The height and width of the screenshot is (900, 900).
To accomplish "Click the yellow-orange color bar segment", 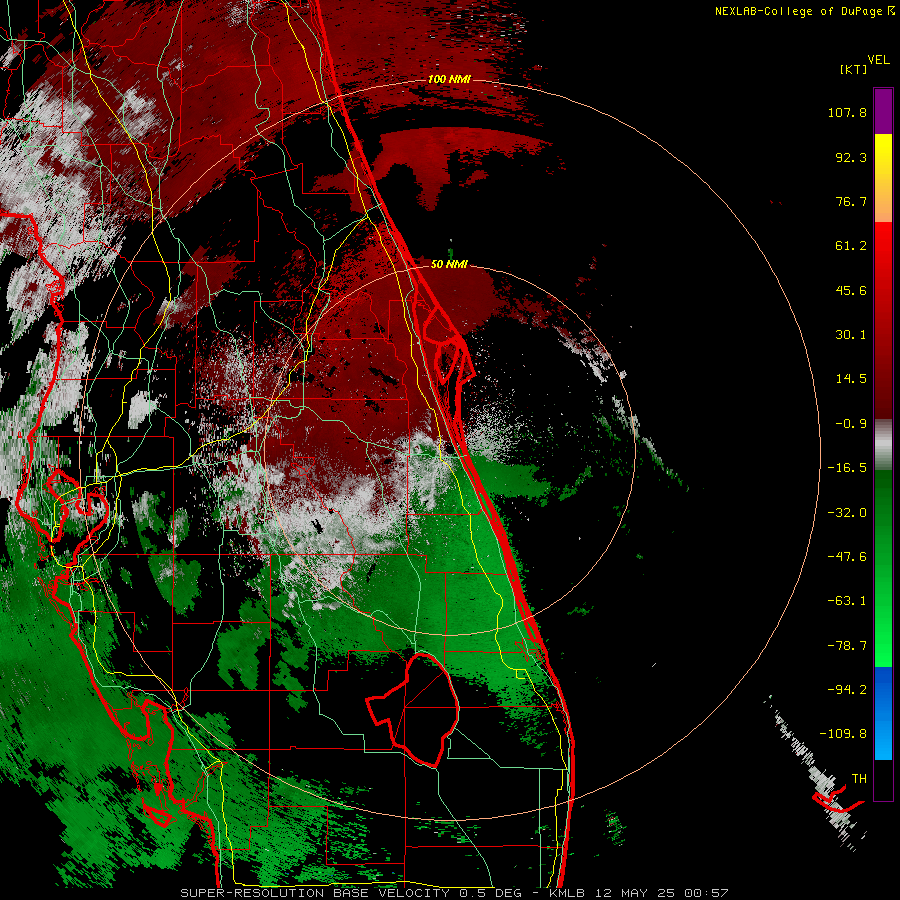I will [883, 178].
